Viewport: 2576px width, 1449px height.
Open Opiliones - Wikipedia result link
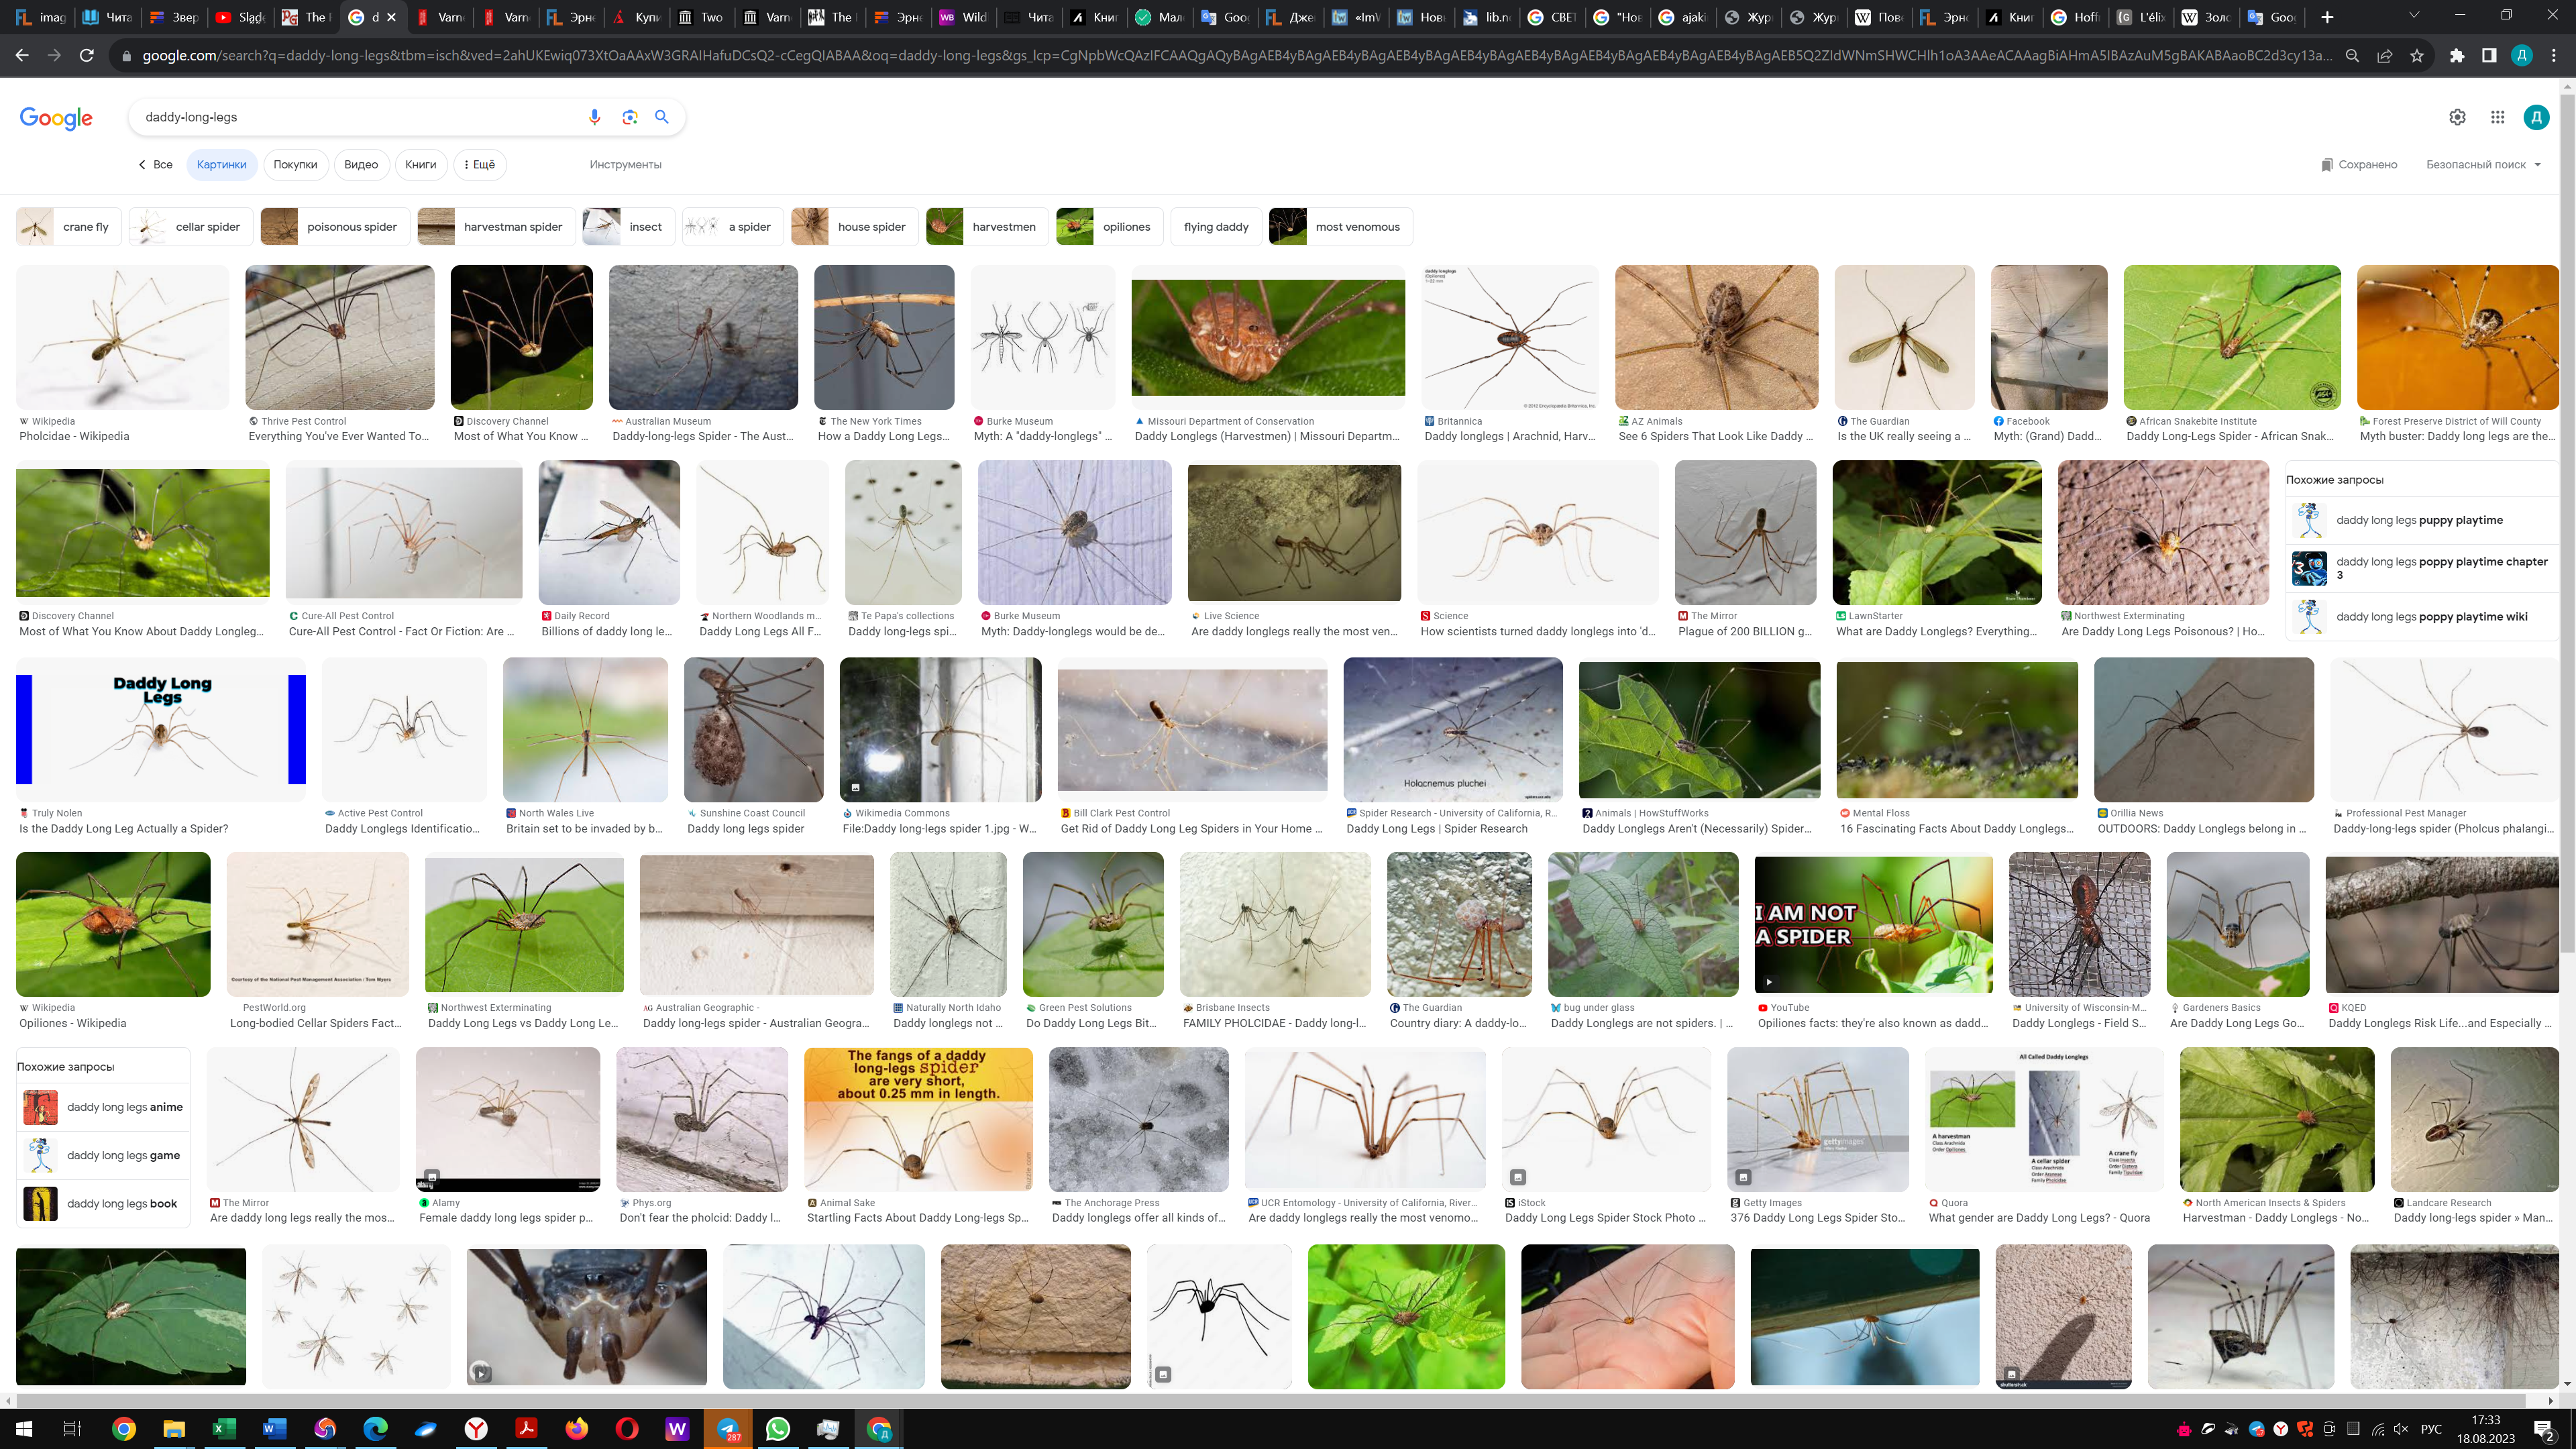pos(72,1023)
